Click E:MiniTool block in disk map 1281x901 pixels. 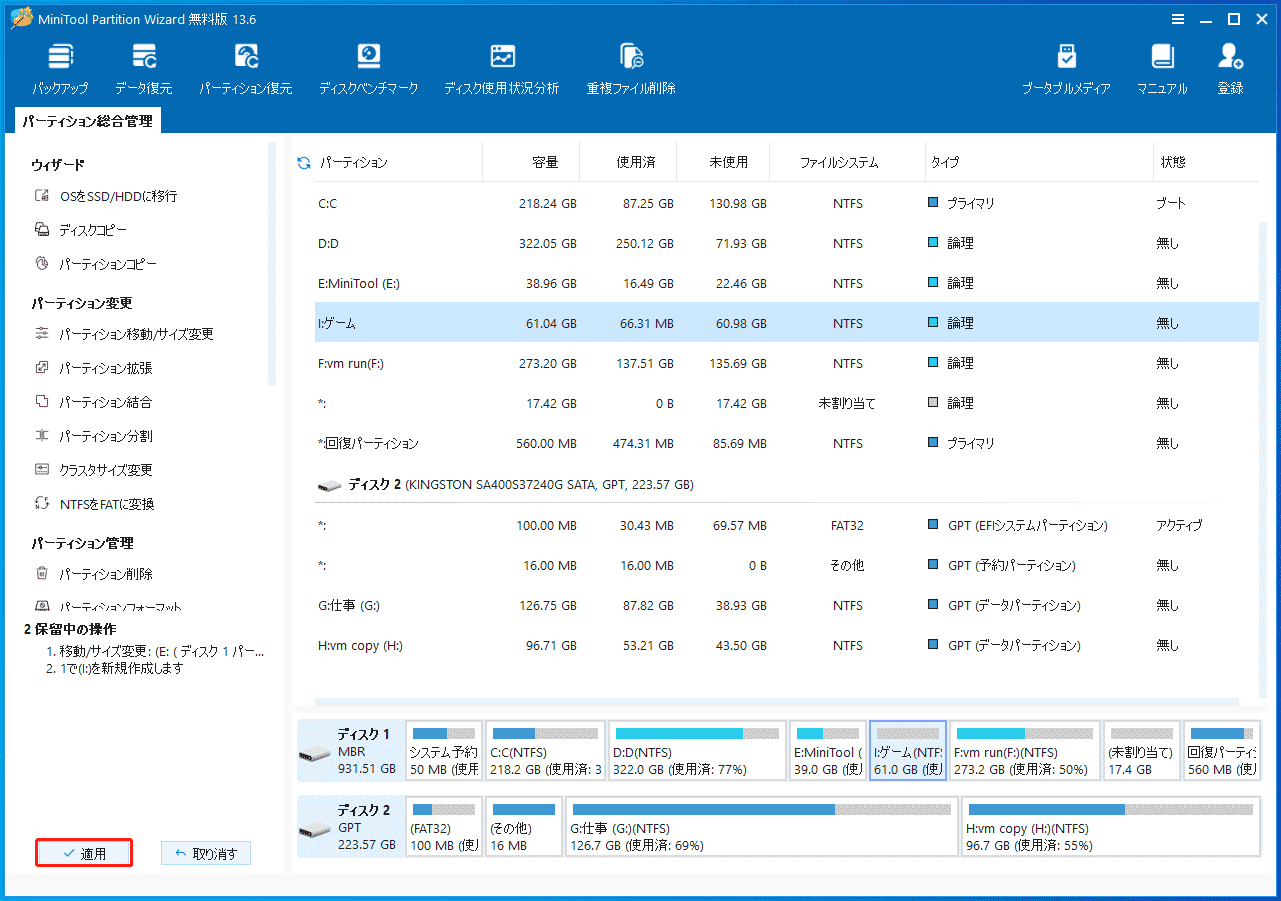click(x=828, y=751)
